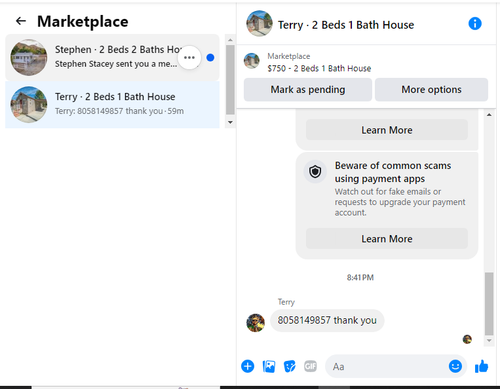This screenshot has height=389, width=500.
Task: Open Terry's profile picture beside message
Action: click(256, 323)
